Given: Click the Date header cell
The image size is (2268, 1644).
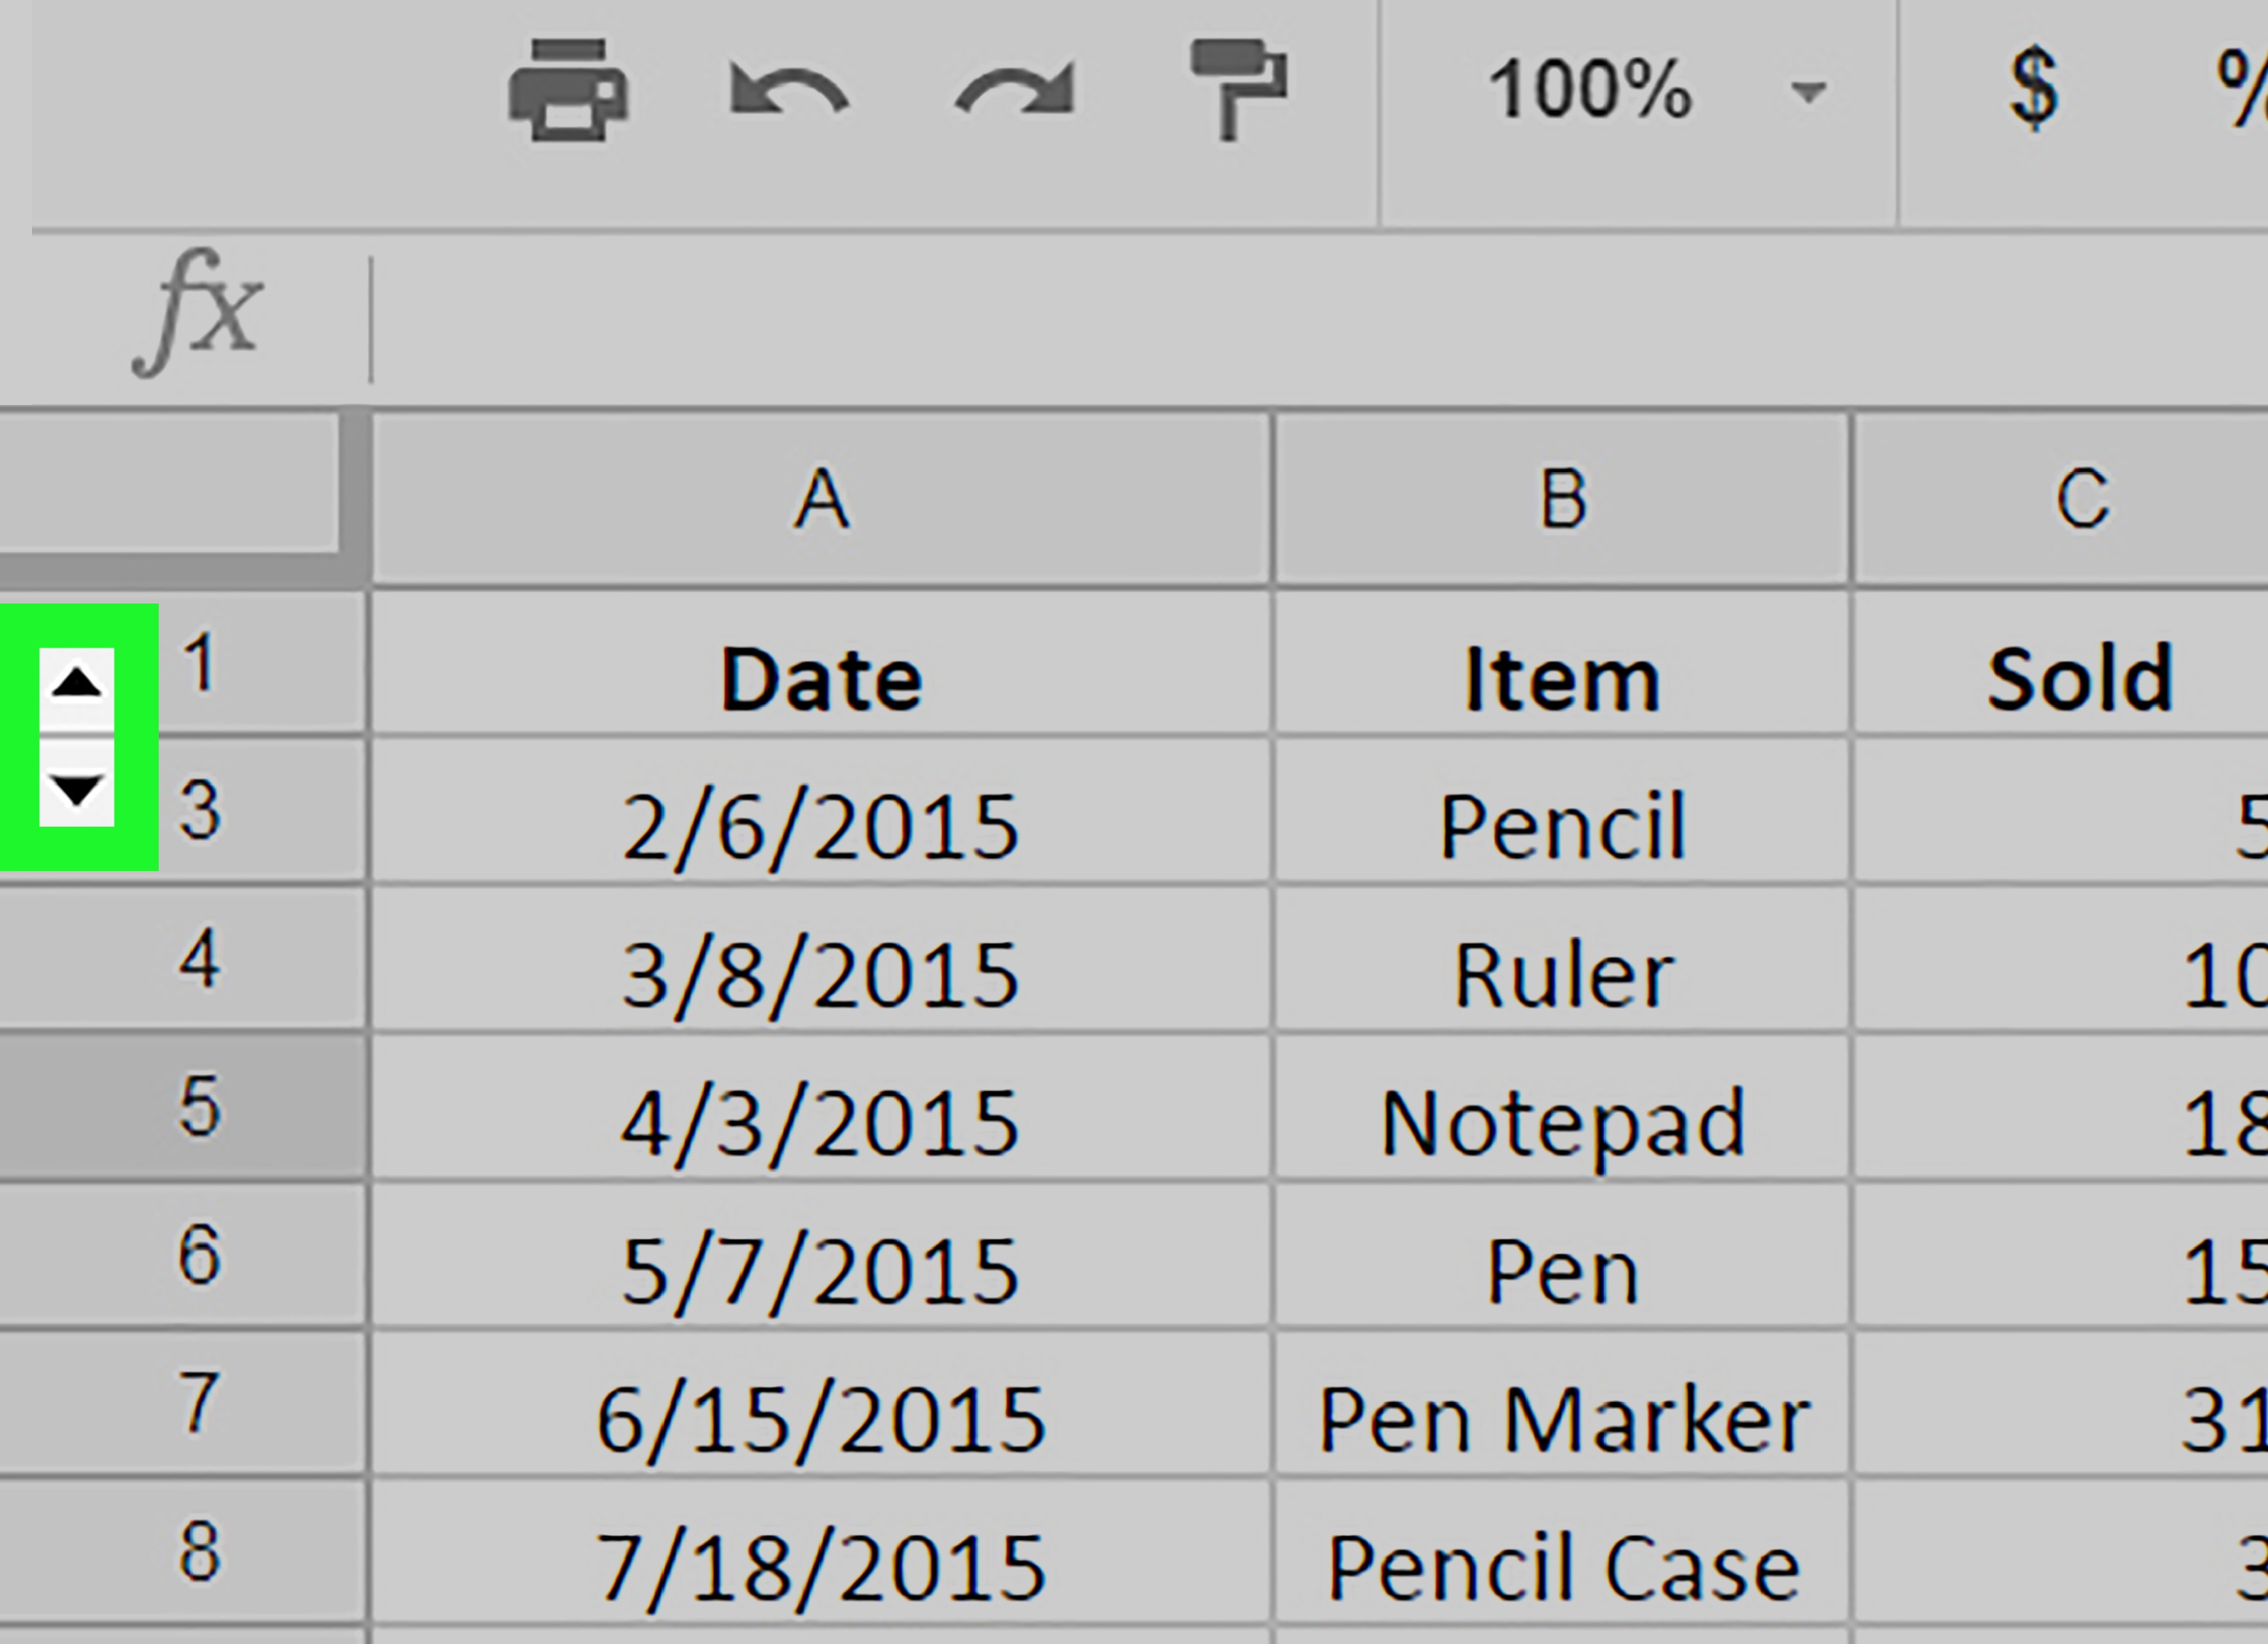Looking at the screenshot, I should 821,680.
